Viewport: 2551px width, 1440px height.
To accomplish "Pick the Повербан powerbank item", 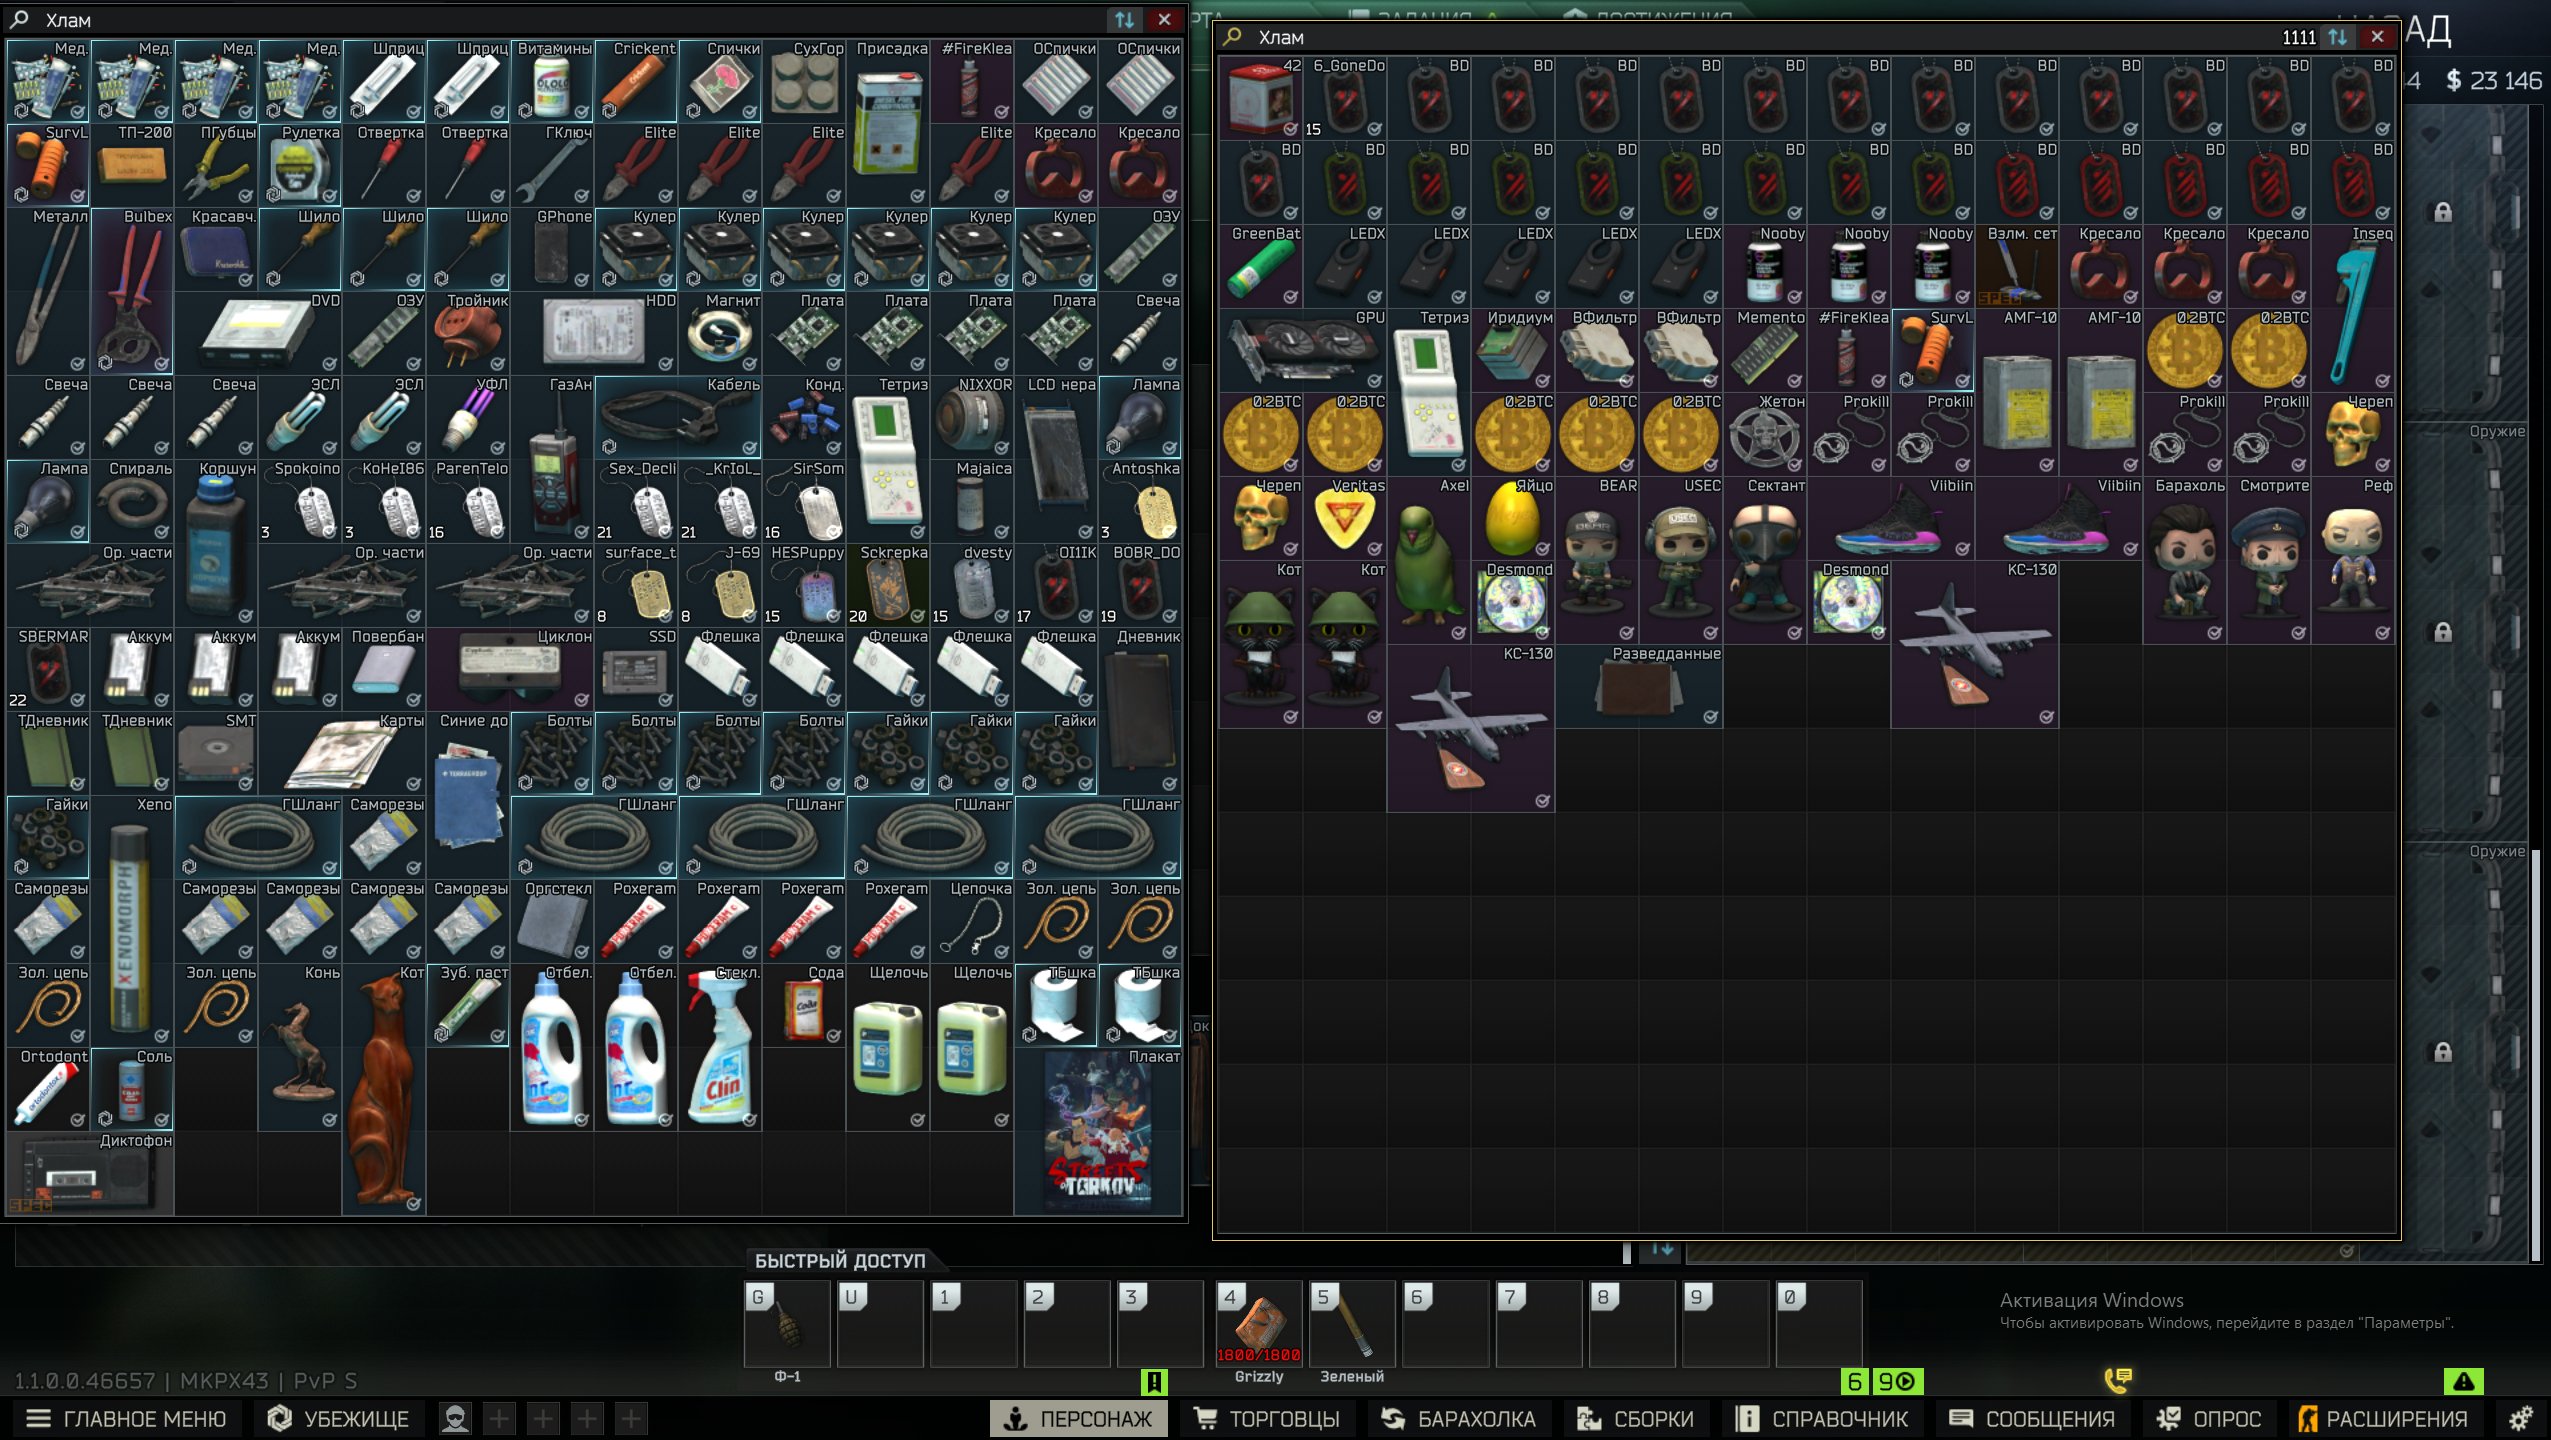I will tap(385, 669).
